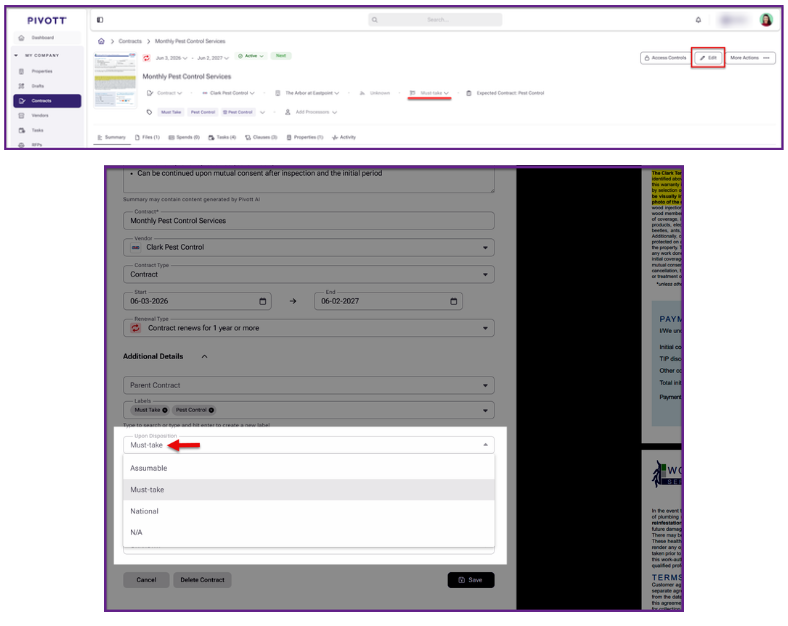
Task: Click Delete Contract button
Action: tap(203, 580)
